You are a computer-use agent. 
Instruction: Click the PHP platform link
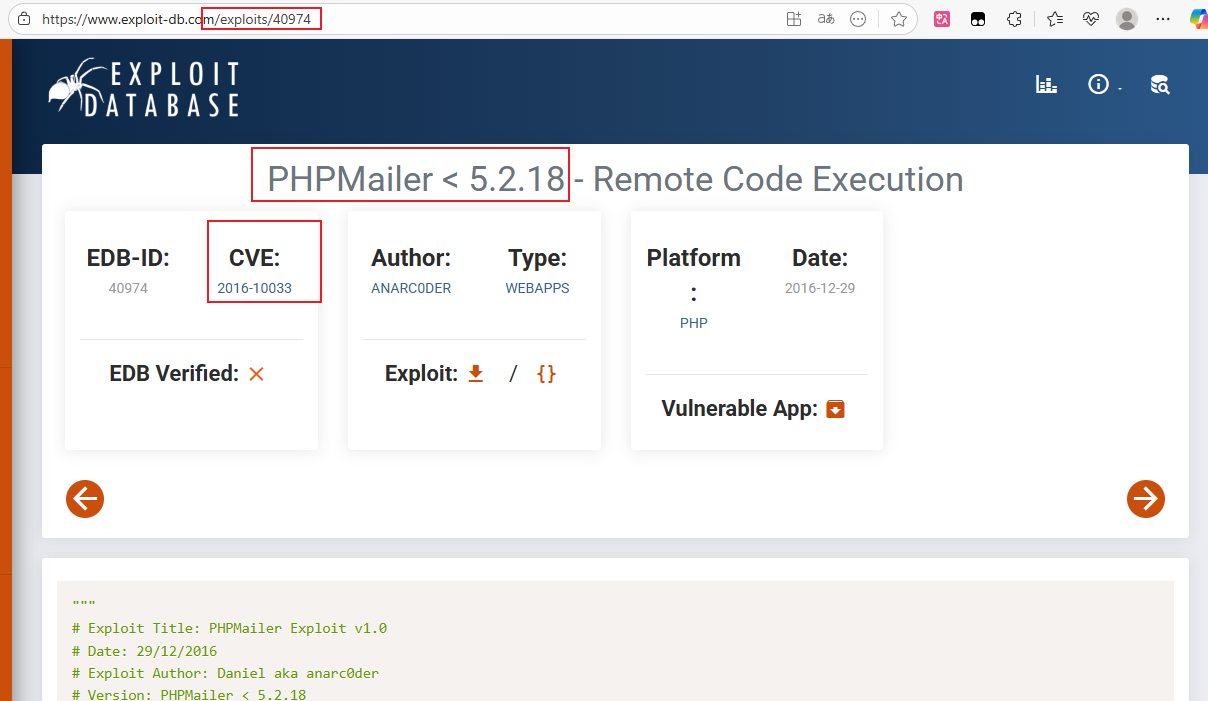694,323
